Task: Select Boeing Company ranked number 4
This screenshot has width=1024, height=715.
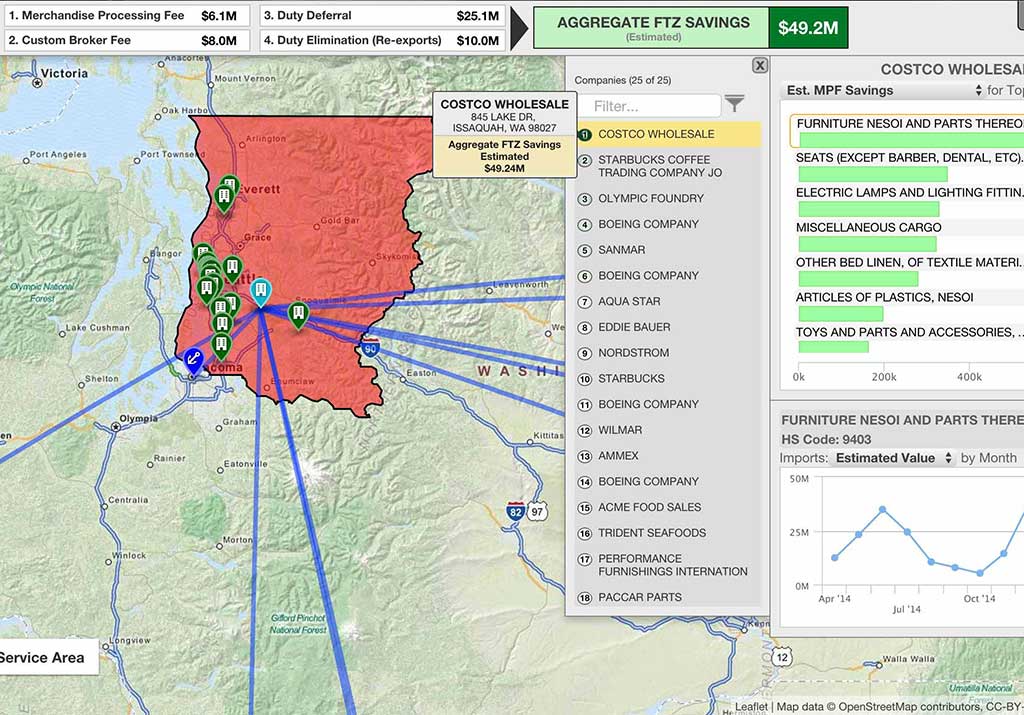Action: pos(669,224)
